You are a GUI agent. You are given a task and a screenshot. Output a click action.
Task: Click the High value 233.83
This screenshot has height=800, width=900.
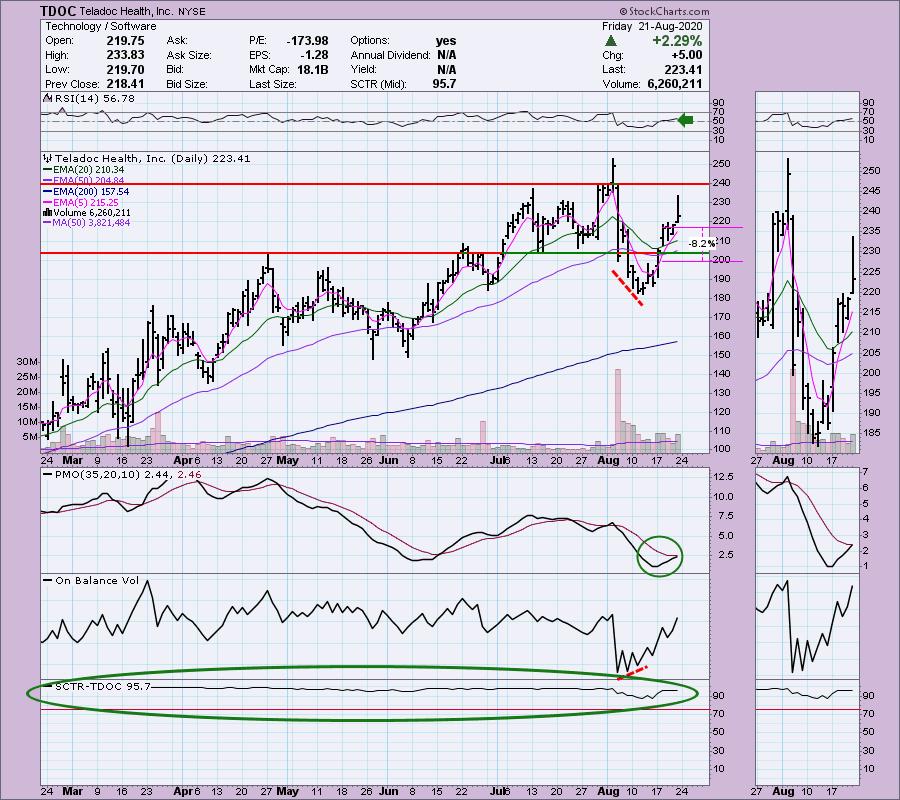pyautogui.click(x=125, y=55)
